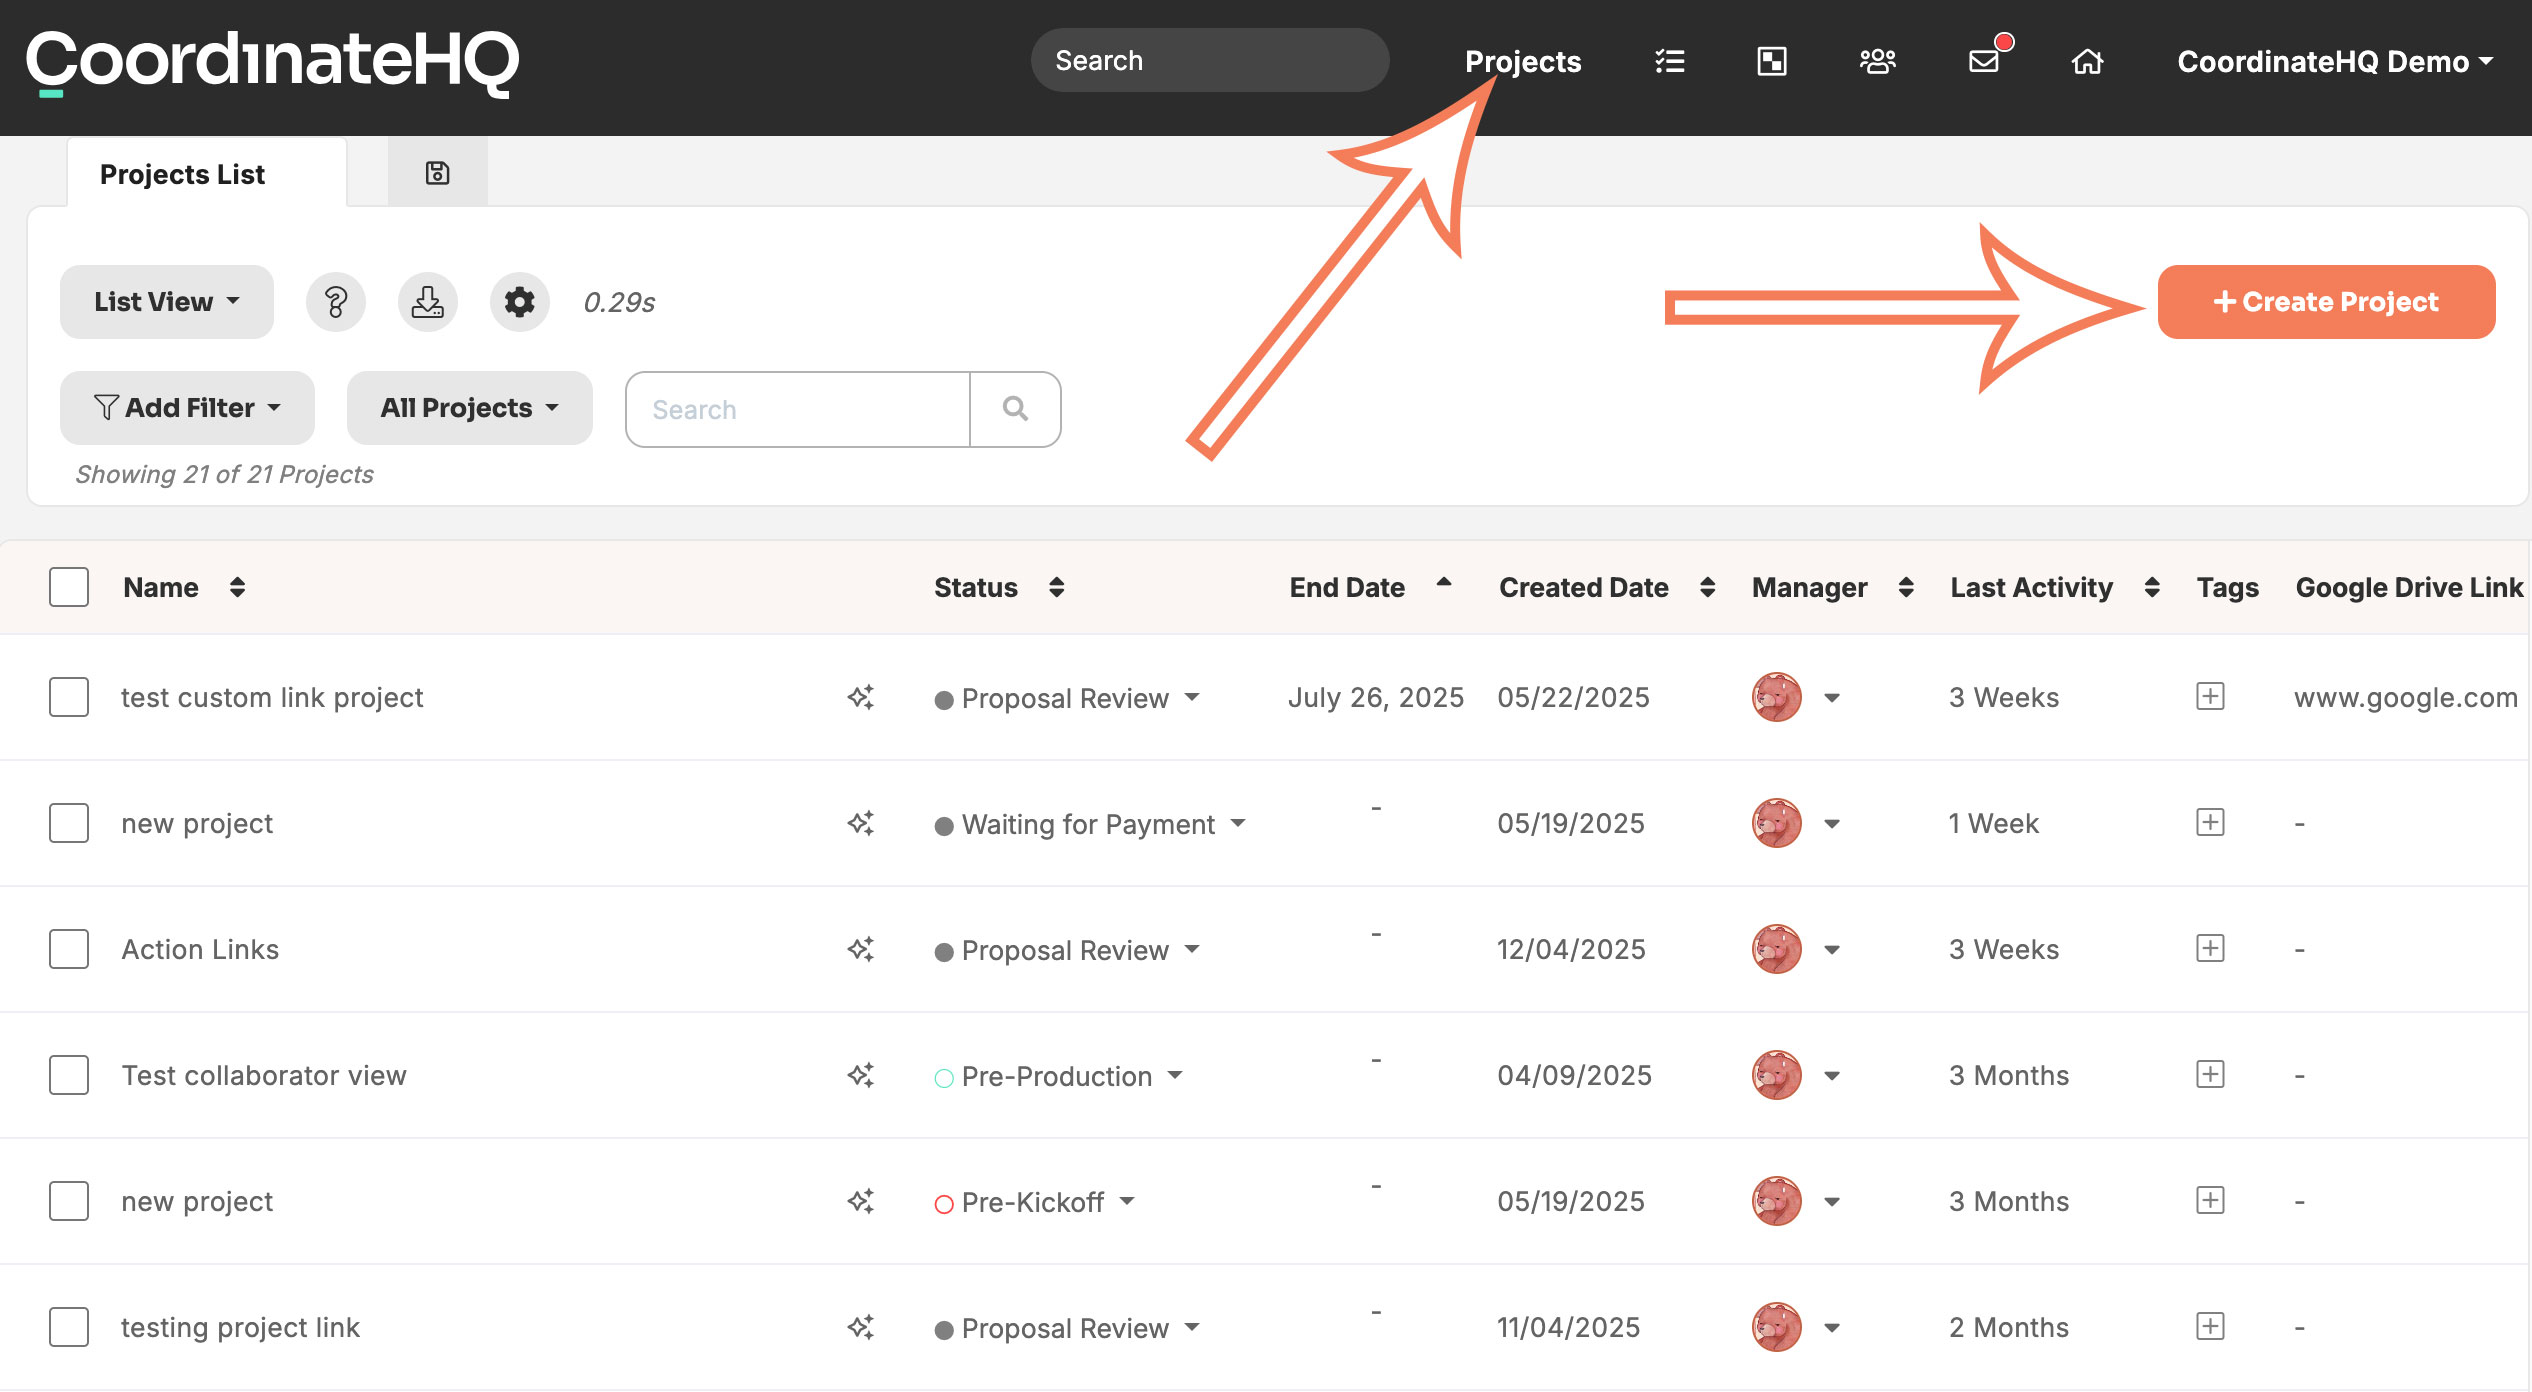Add tag to Test collaborator view project

click(2210, 1074)
